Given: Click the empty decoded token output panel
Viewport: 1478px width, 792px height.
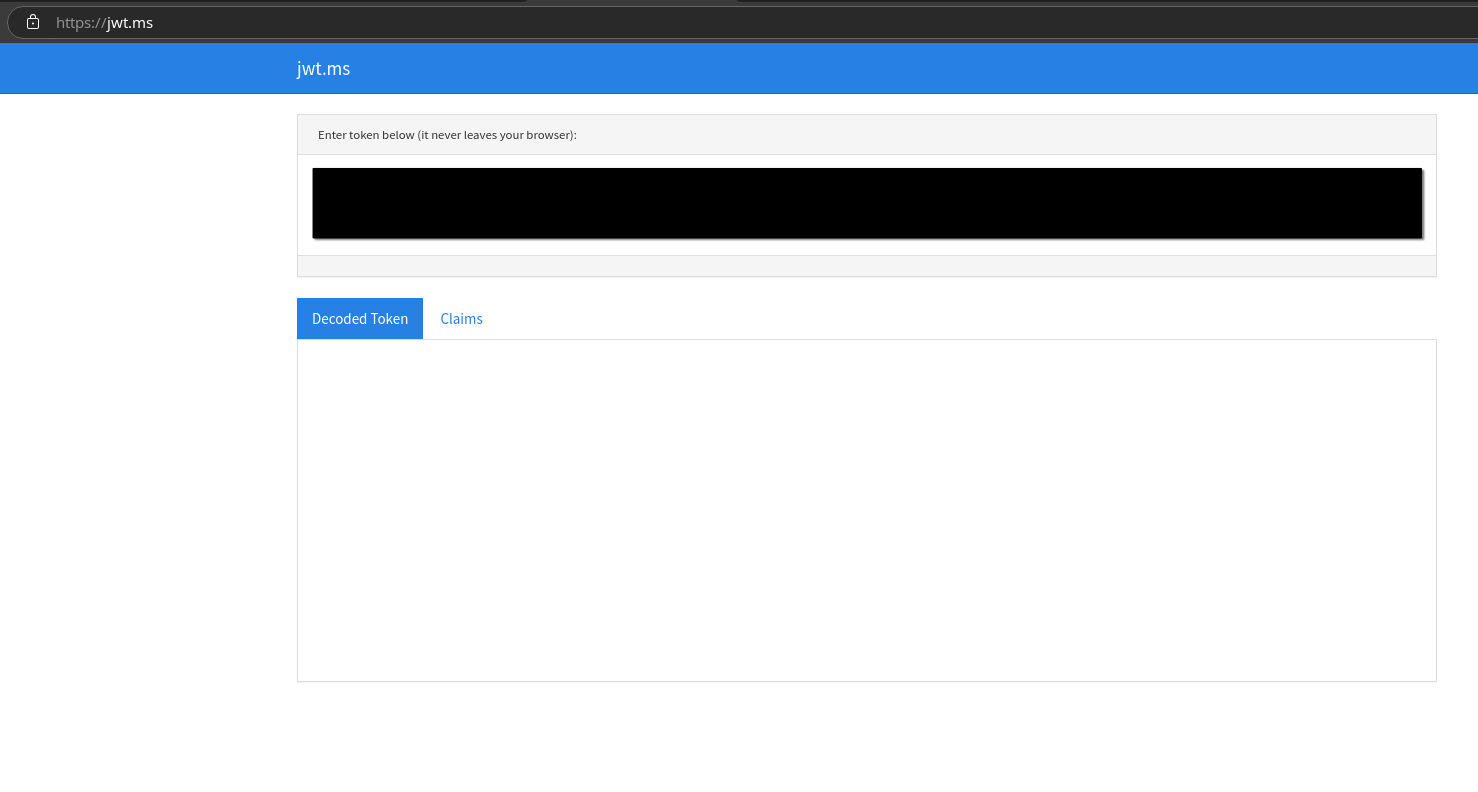Looking at the screenshot, I should click(x=867, y=511).
